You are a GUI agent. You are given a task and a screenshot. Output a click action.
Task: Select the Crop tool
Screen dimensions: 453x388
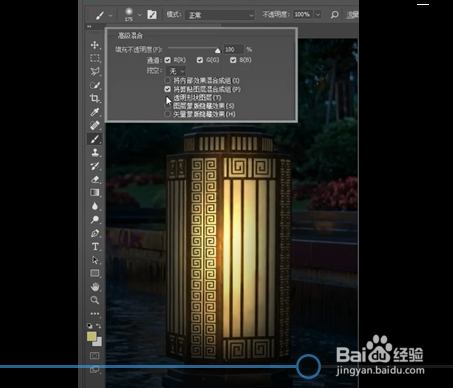click(x=95, y=98)
